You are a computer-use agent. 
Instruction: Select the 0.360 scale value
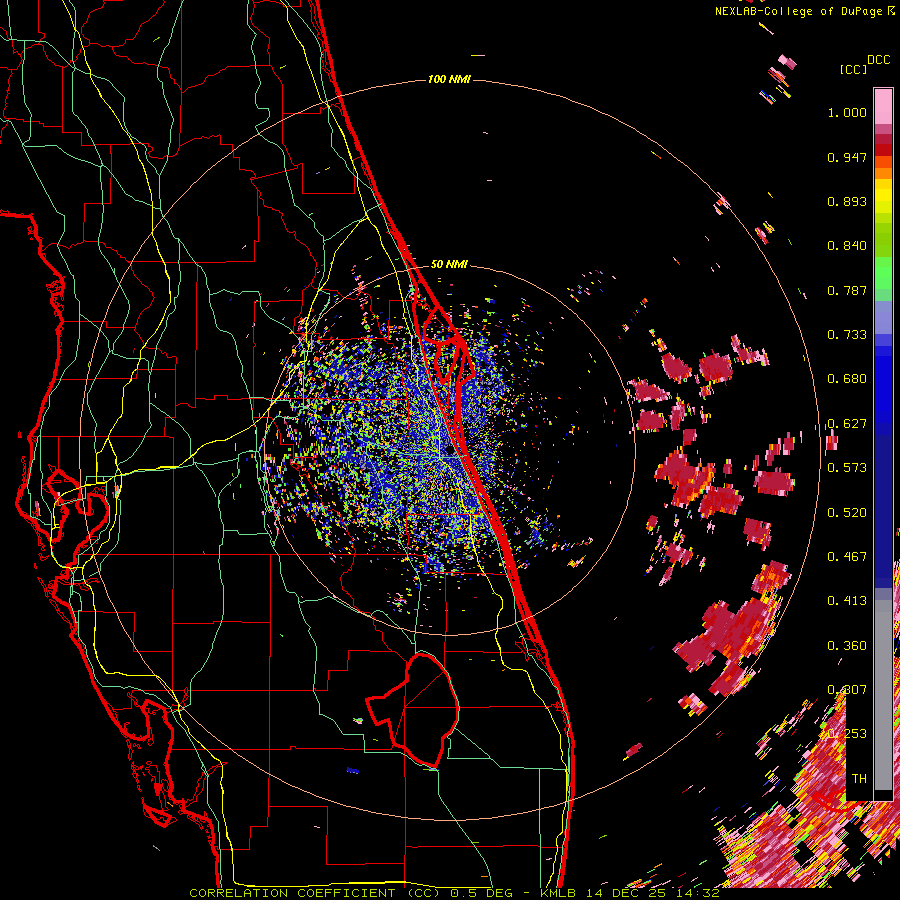(847, 646)
